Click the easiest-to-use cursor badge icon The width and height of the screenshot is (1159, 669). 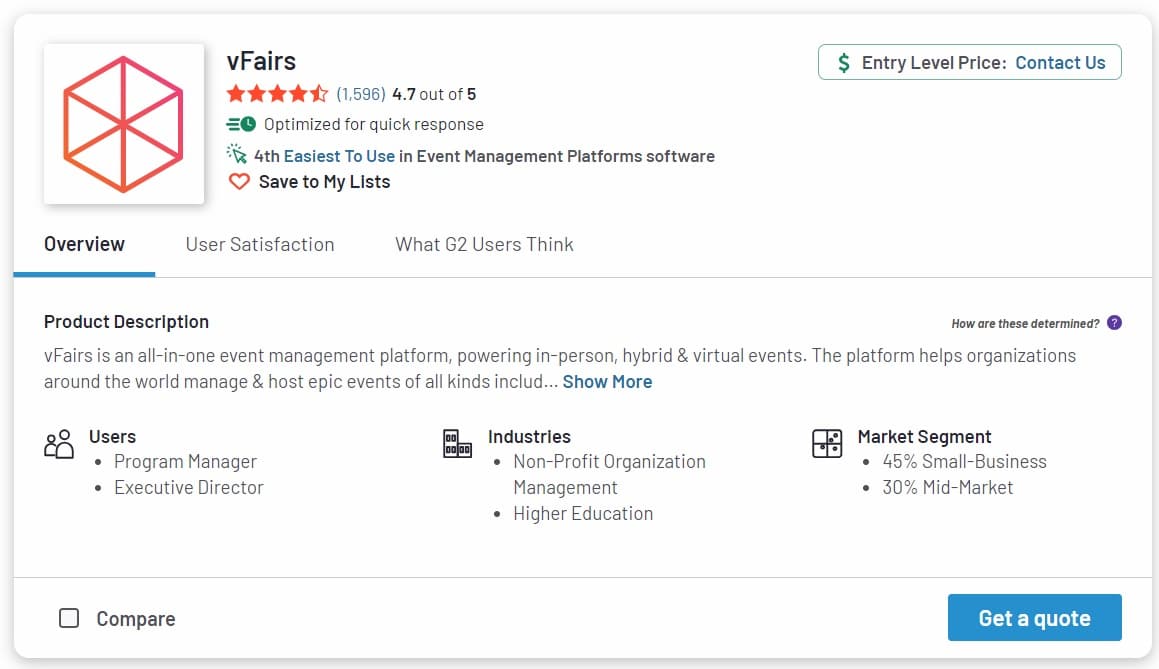[x=237, y=154]
